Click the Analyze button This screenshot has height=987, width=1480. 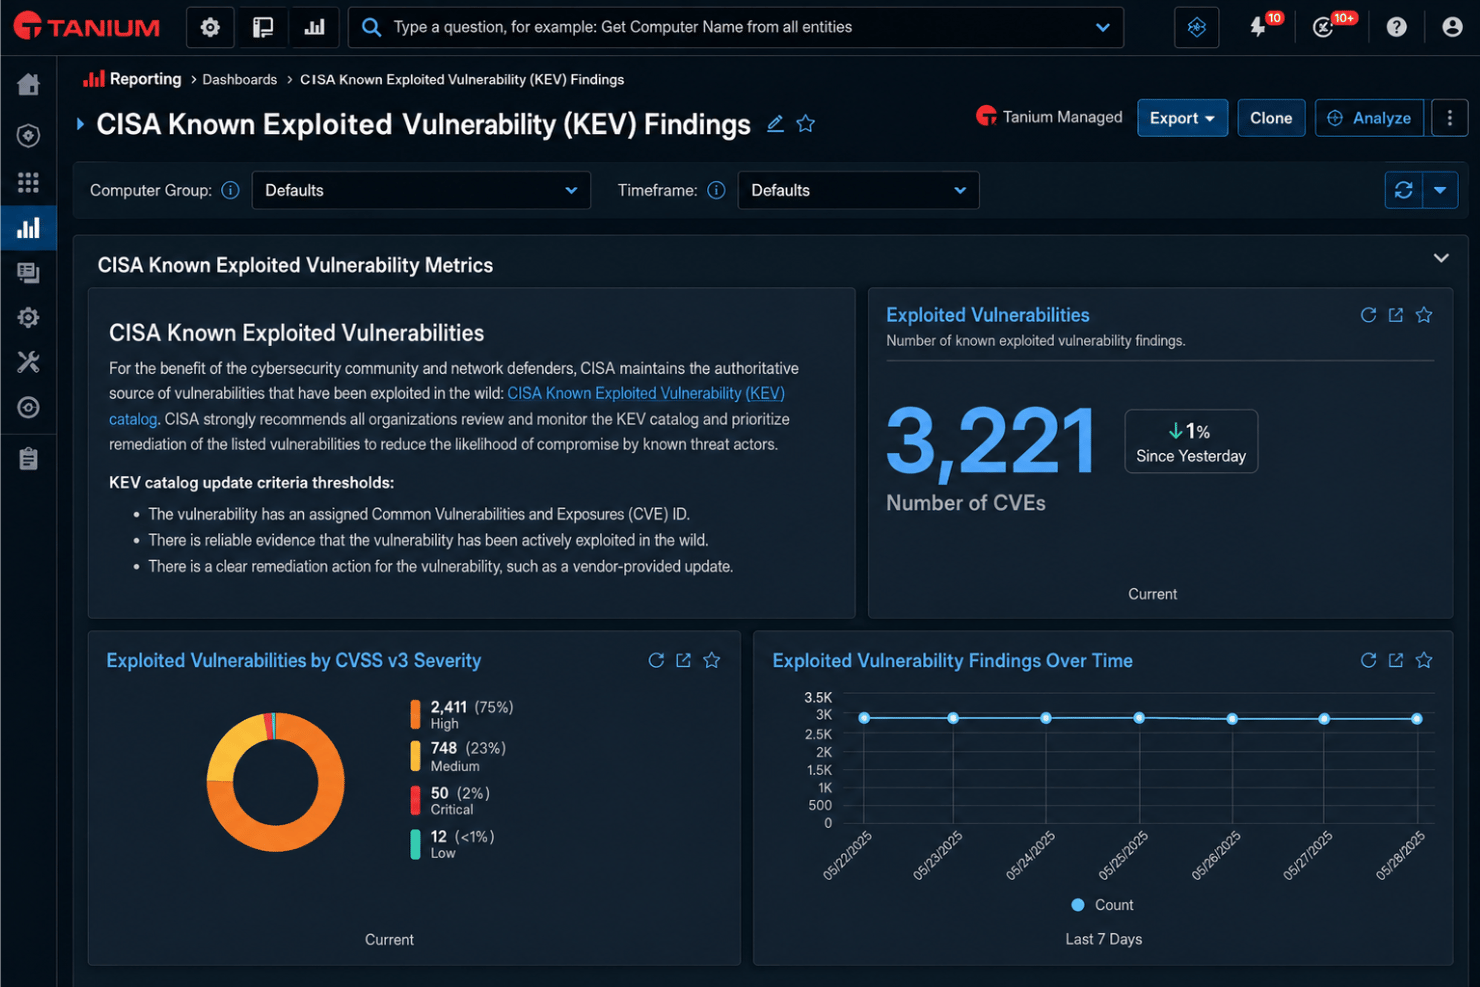1369,118
